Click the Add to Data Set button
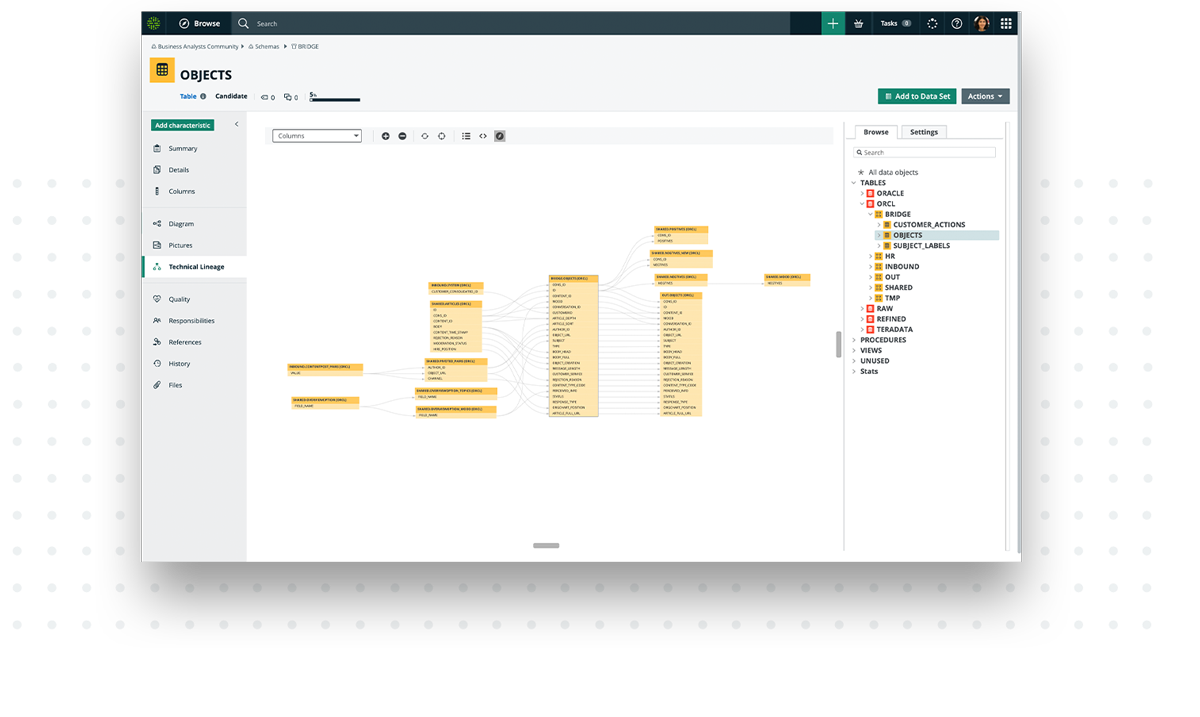Image resolution: width=1200 pixels, height=717 pixels. point(917,96)
